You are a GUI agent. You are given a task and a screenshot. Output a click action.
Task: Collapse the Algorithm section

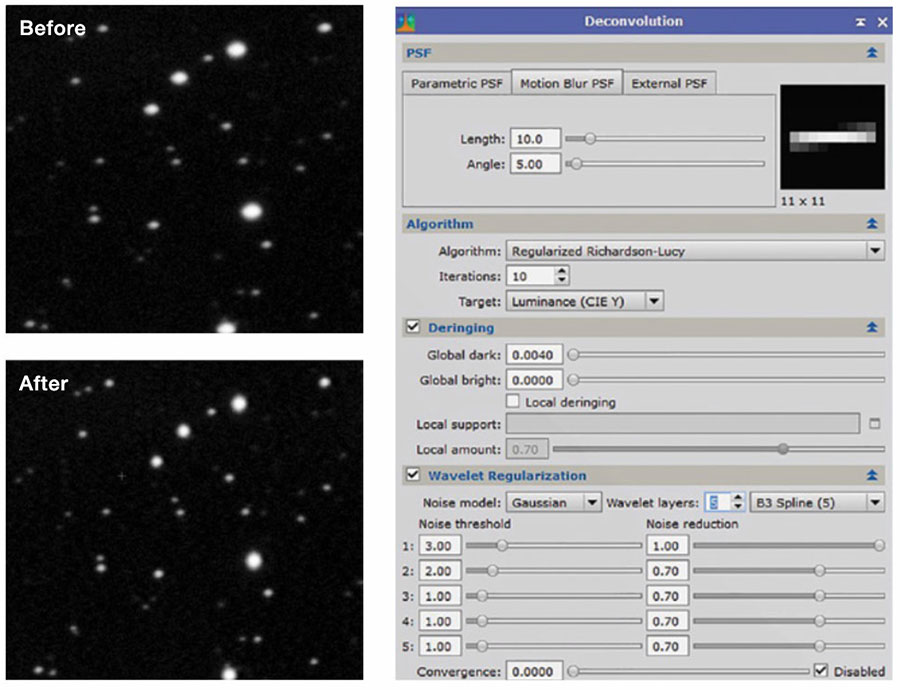tap(873, 225)
